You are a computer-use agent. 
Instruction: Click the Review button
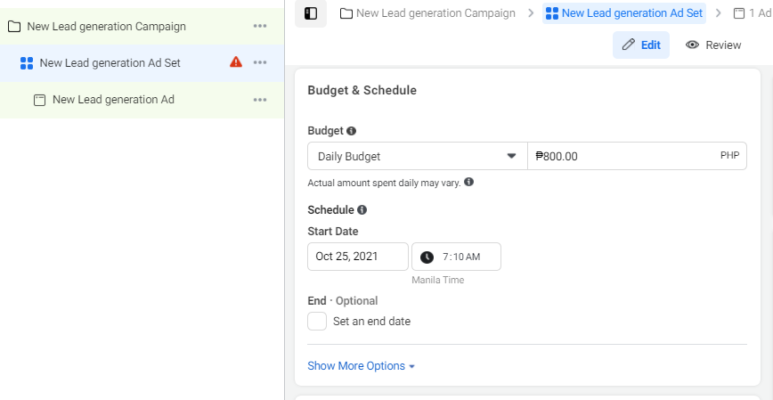713,45
